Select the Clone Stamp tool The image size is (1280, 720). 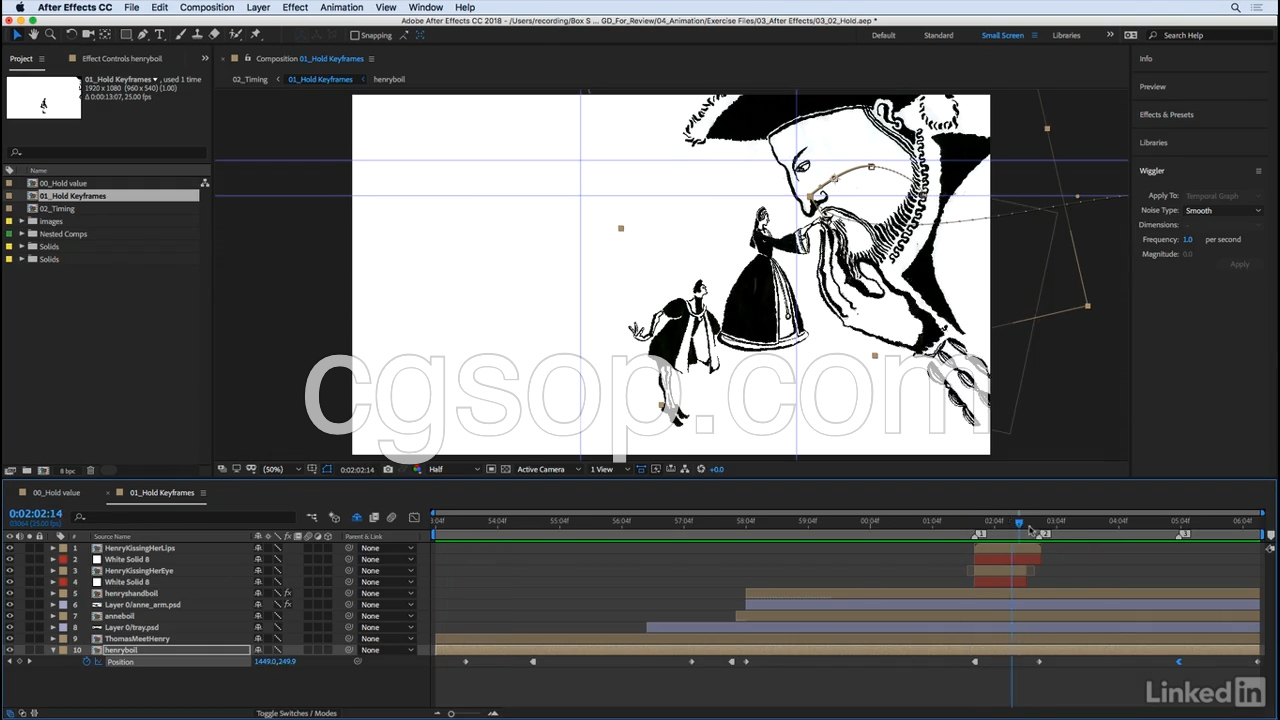(x=197, y=35)
